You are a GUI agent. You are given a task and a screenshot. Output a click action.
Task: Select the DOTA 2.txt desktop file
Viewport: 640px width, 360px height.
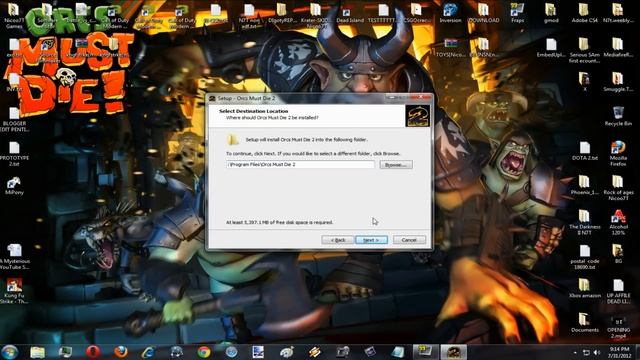pyautogui.click(x=584, y=151)
